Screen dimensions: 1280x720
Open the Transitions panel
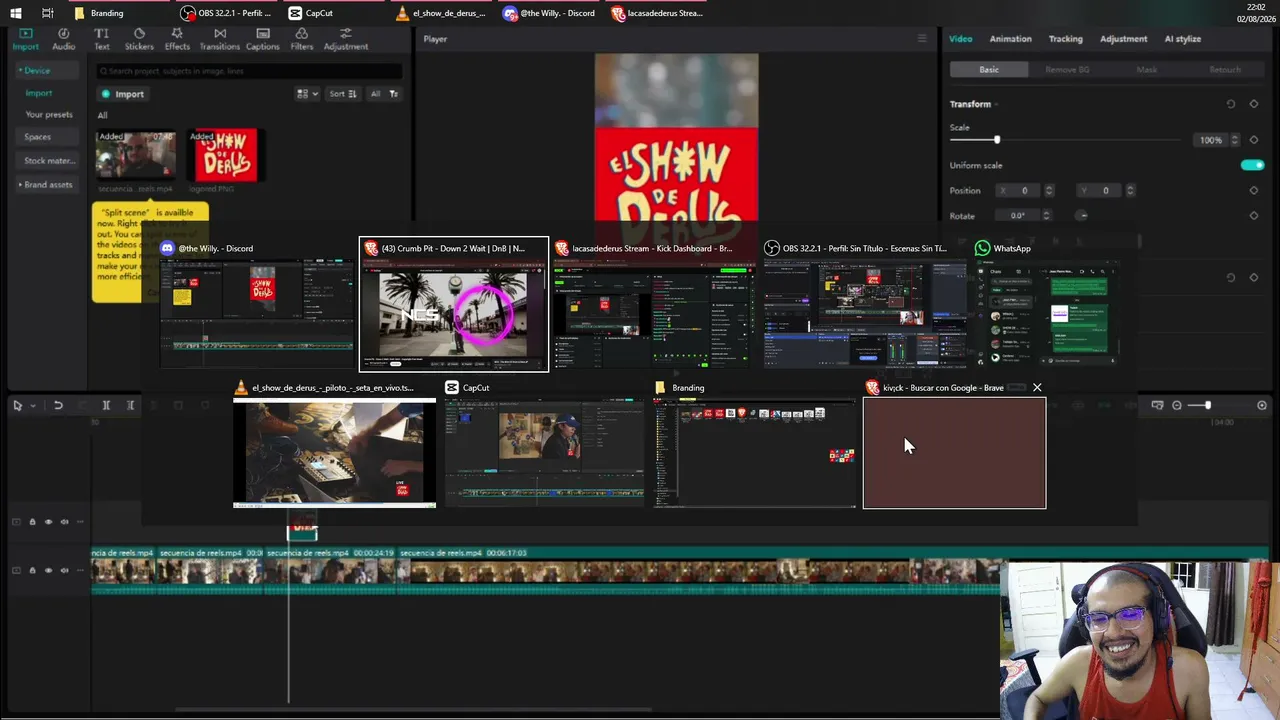(x=220, y=39)
